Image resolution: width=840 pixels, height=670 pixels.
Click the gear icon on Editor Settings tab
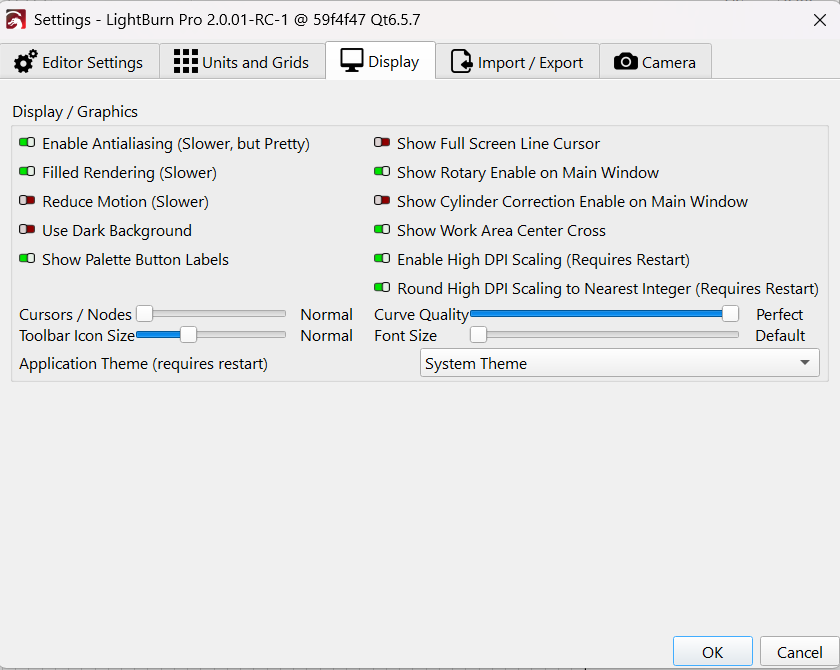pyautogui.click(x=25, y=62)
